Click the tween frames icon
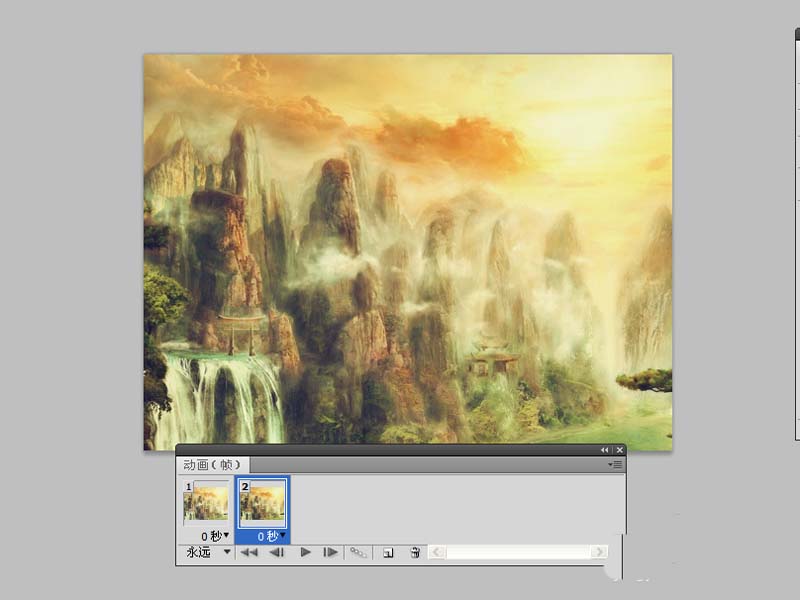Screen dimensions: 800x600 coord(358,553)
